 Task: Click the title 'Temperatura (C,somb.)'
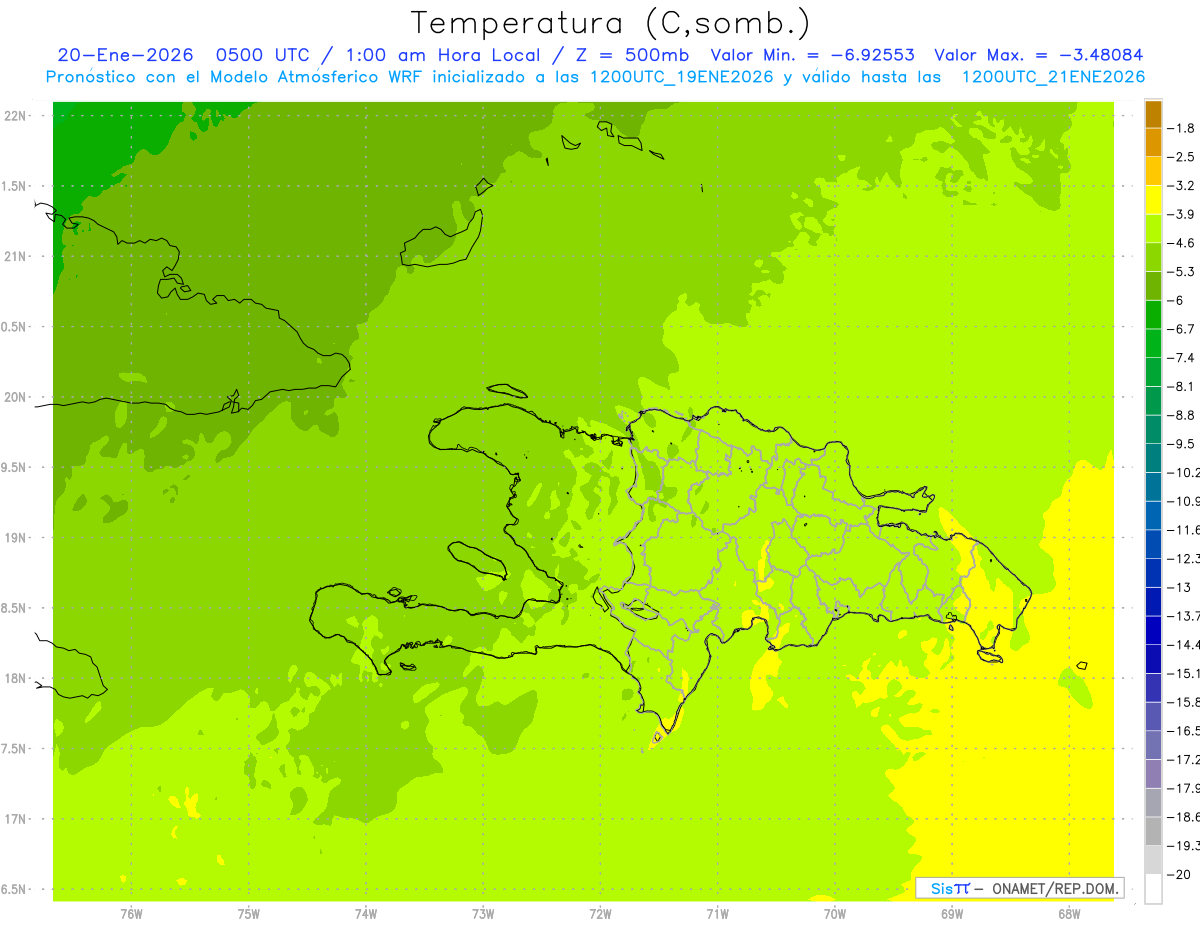coord(611,23)
